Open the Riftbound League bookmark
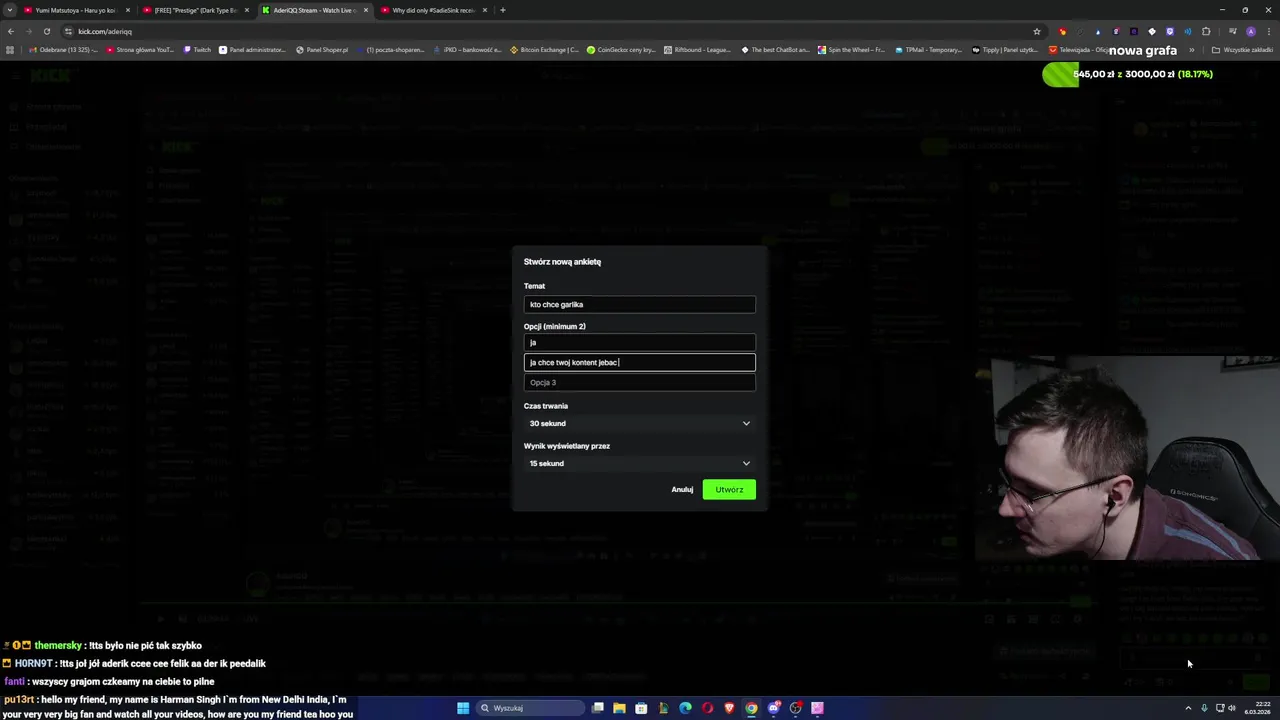 697,50
